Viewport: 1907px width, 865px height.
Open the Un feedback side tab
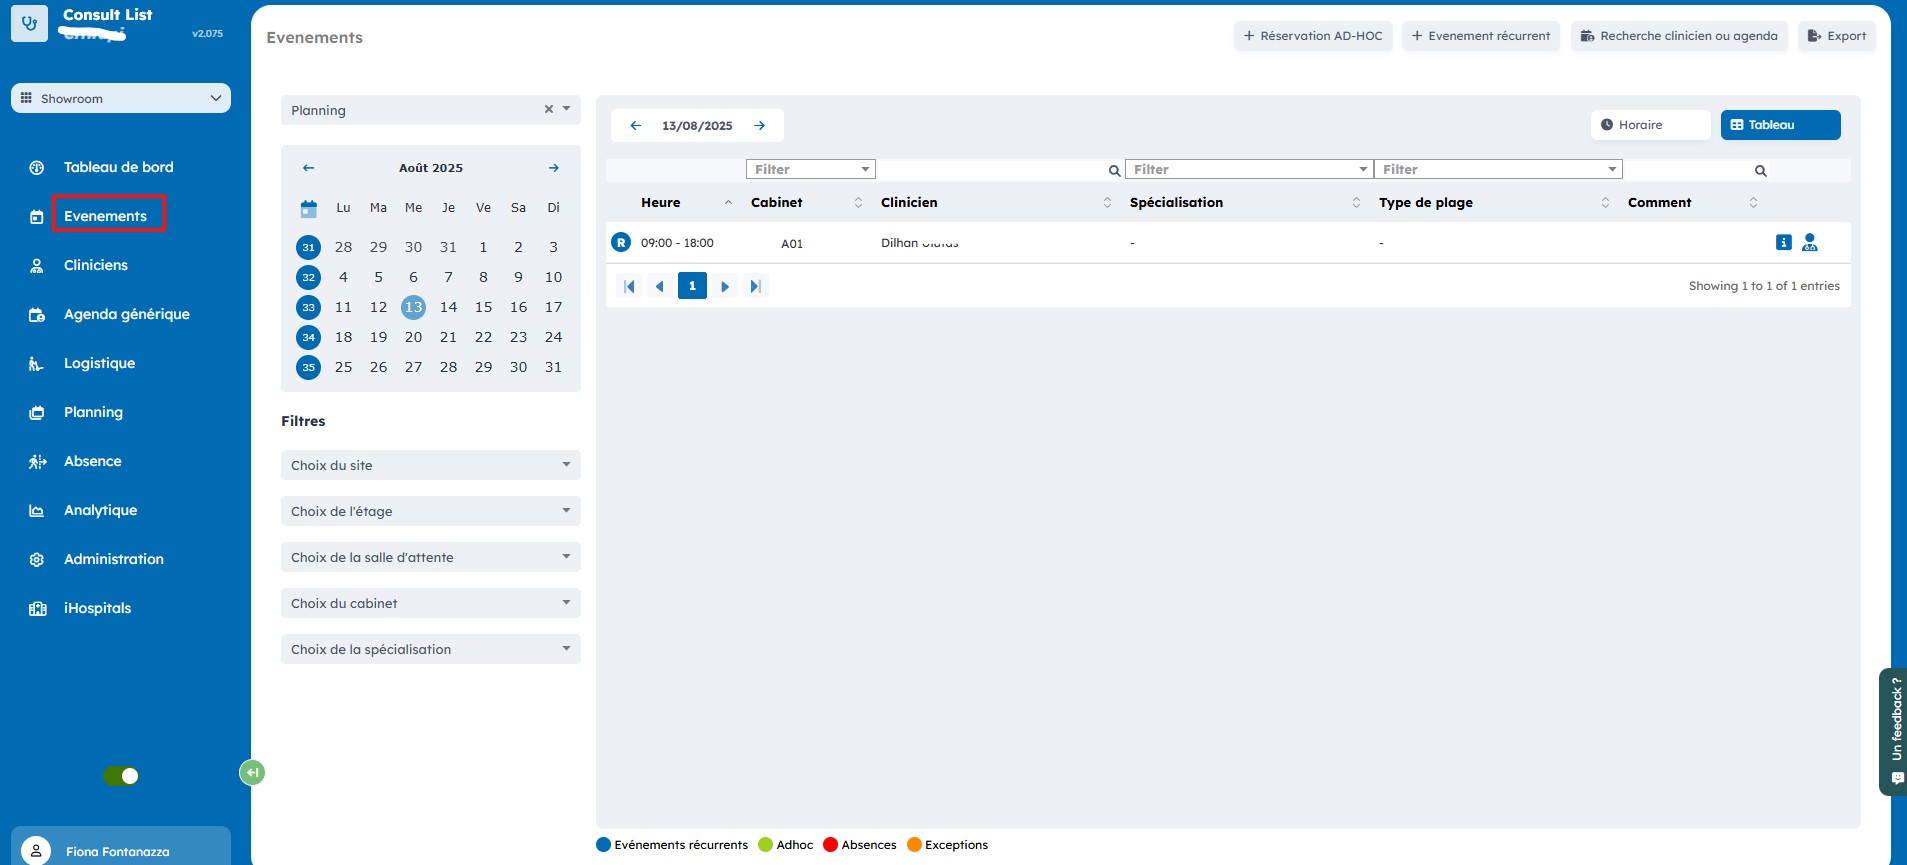1895,730
